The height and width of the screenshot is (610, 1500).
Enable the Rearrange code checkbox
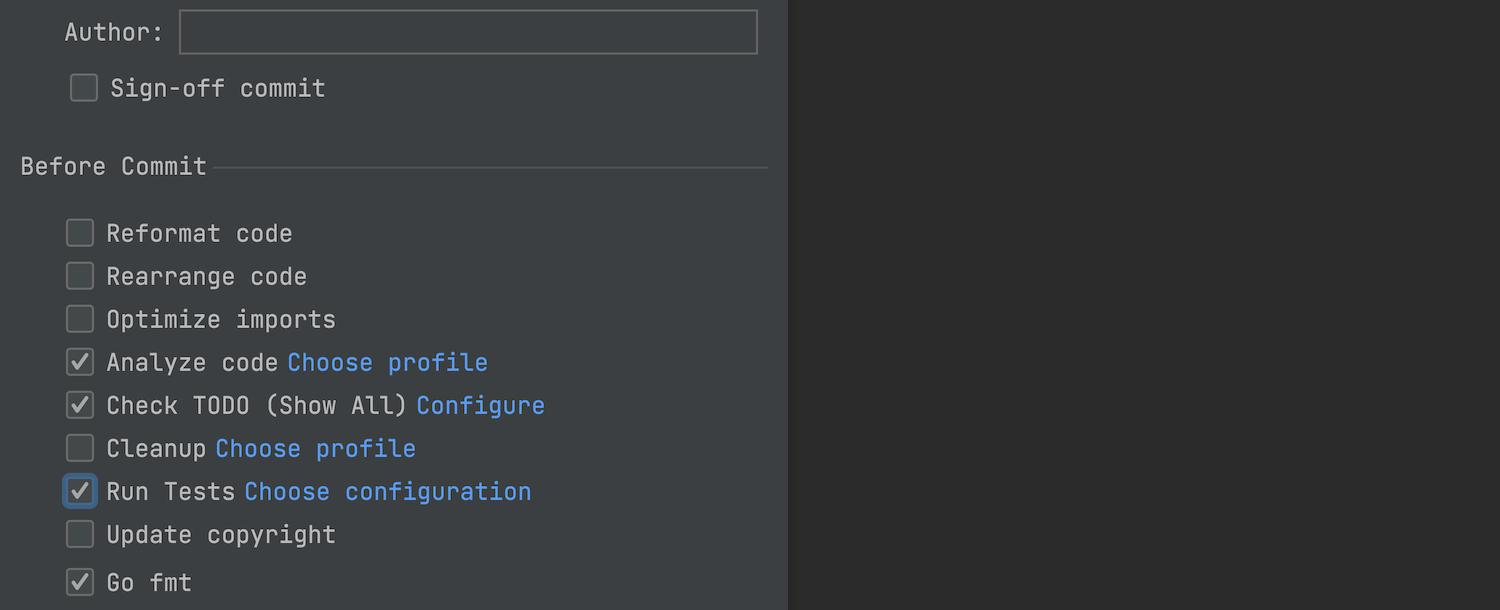coord(80,276)
